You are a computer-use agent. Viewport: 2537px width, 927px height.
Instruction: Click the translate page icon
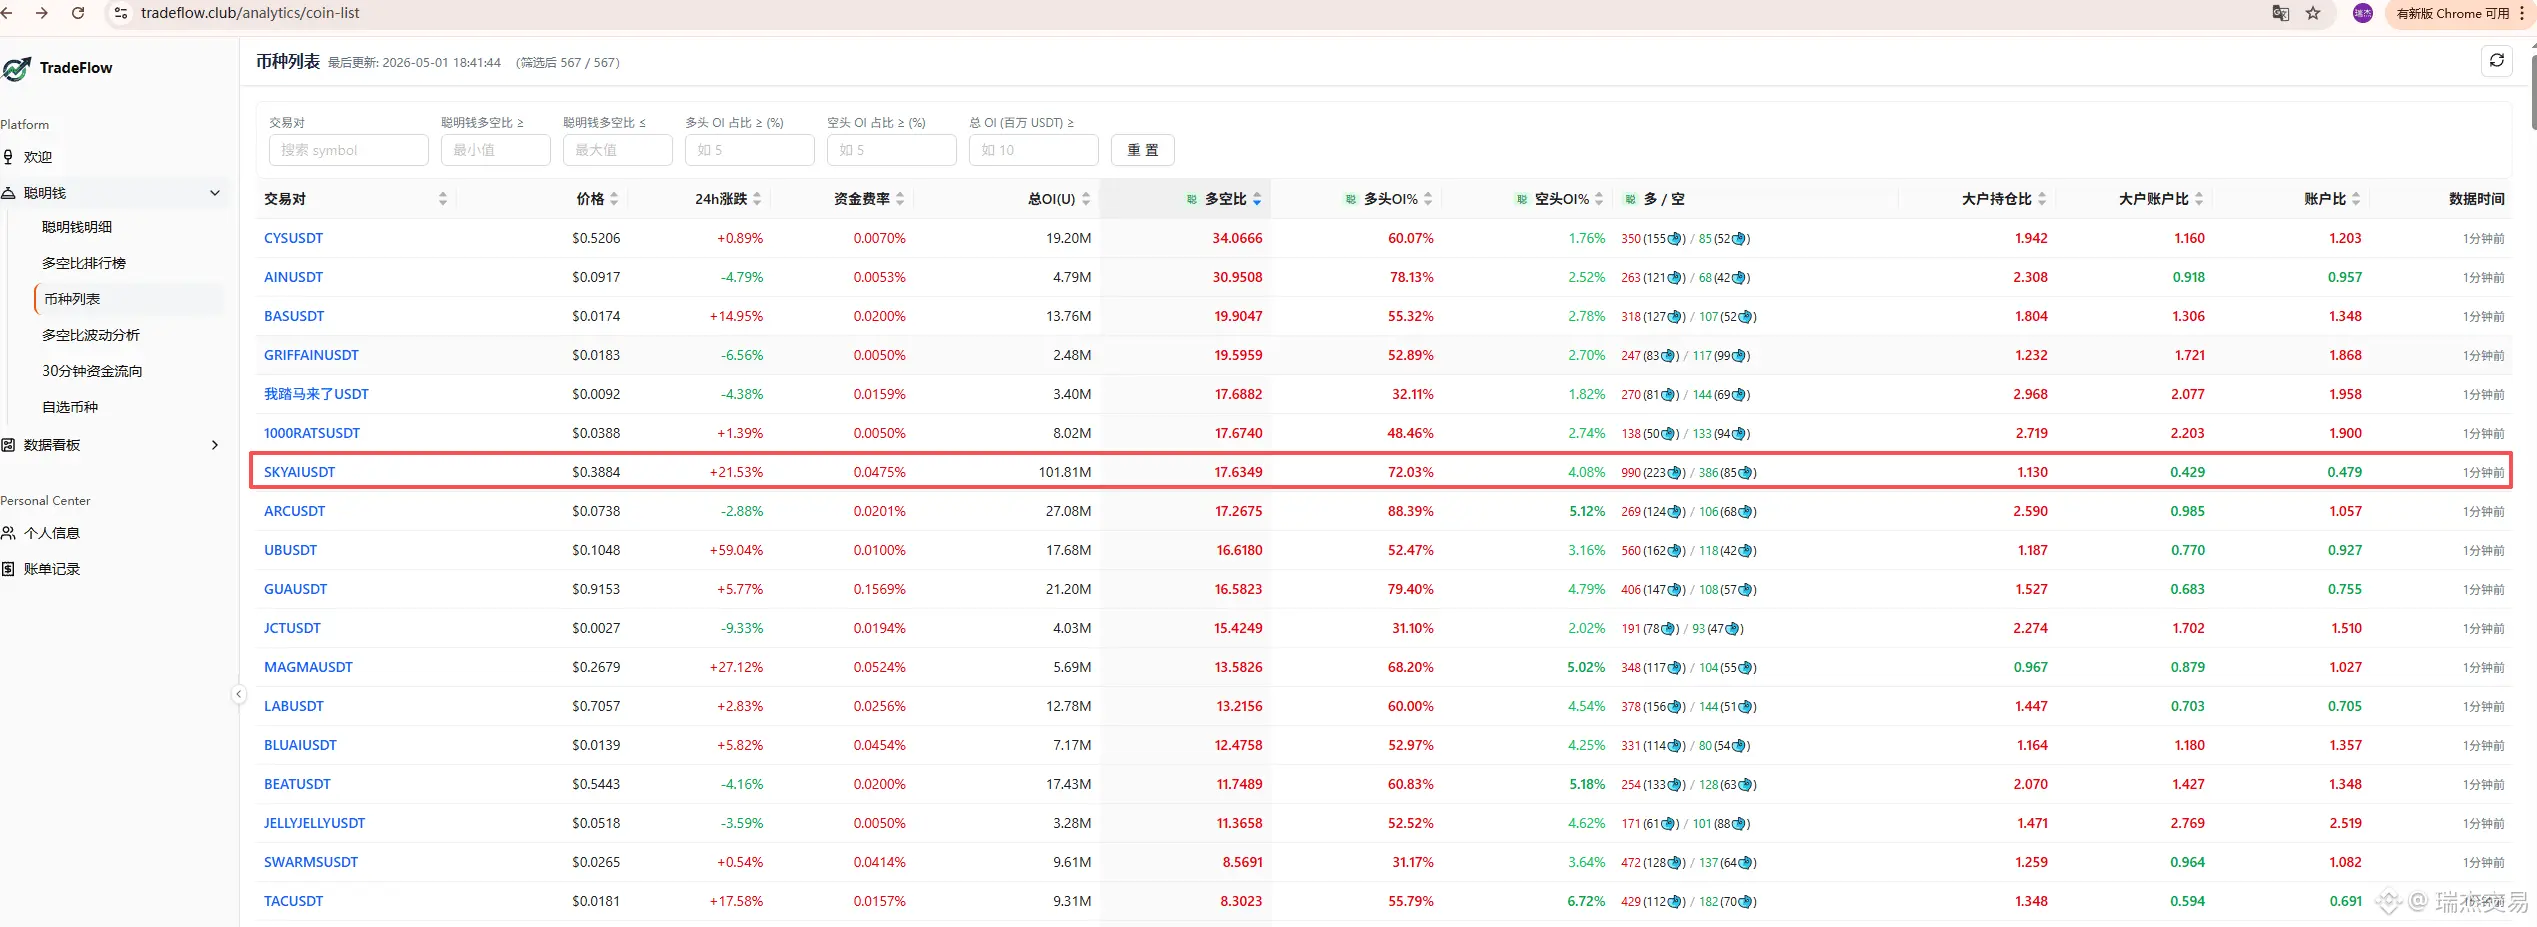2280,13
